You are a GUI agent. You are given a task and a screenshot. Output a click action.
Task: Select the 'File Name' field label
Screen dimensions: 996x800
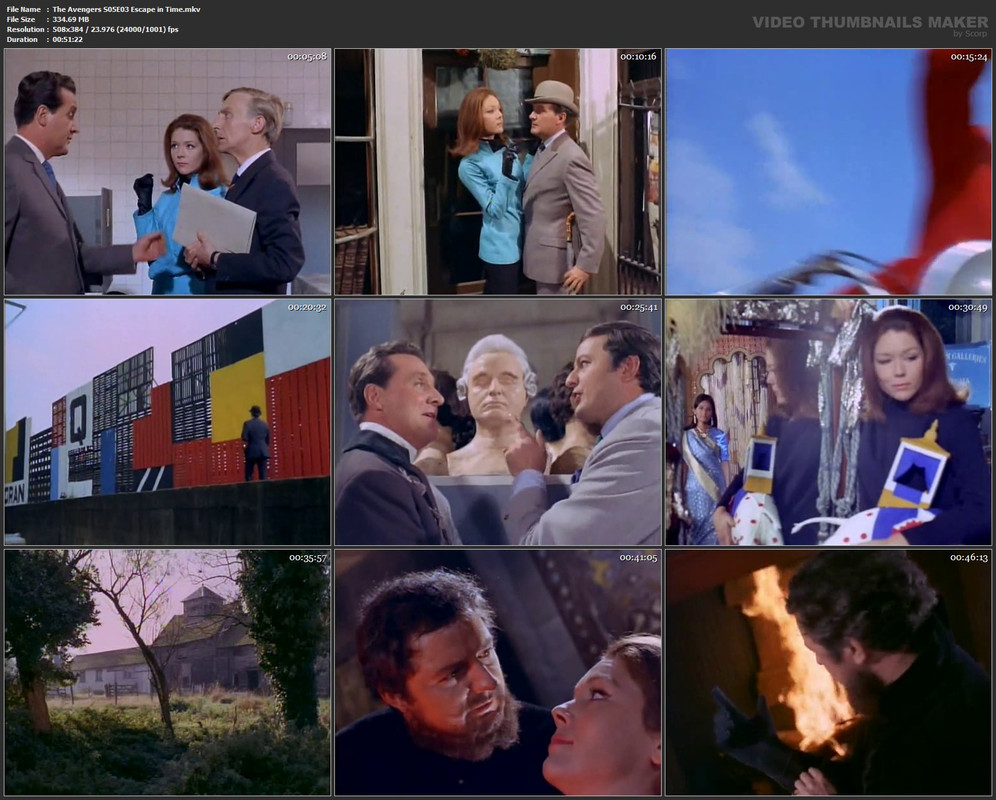tap(24, 9)
